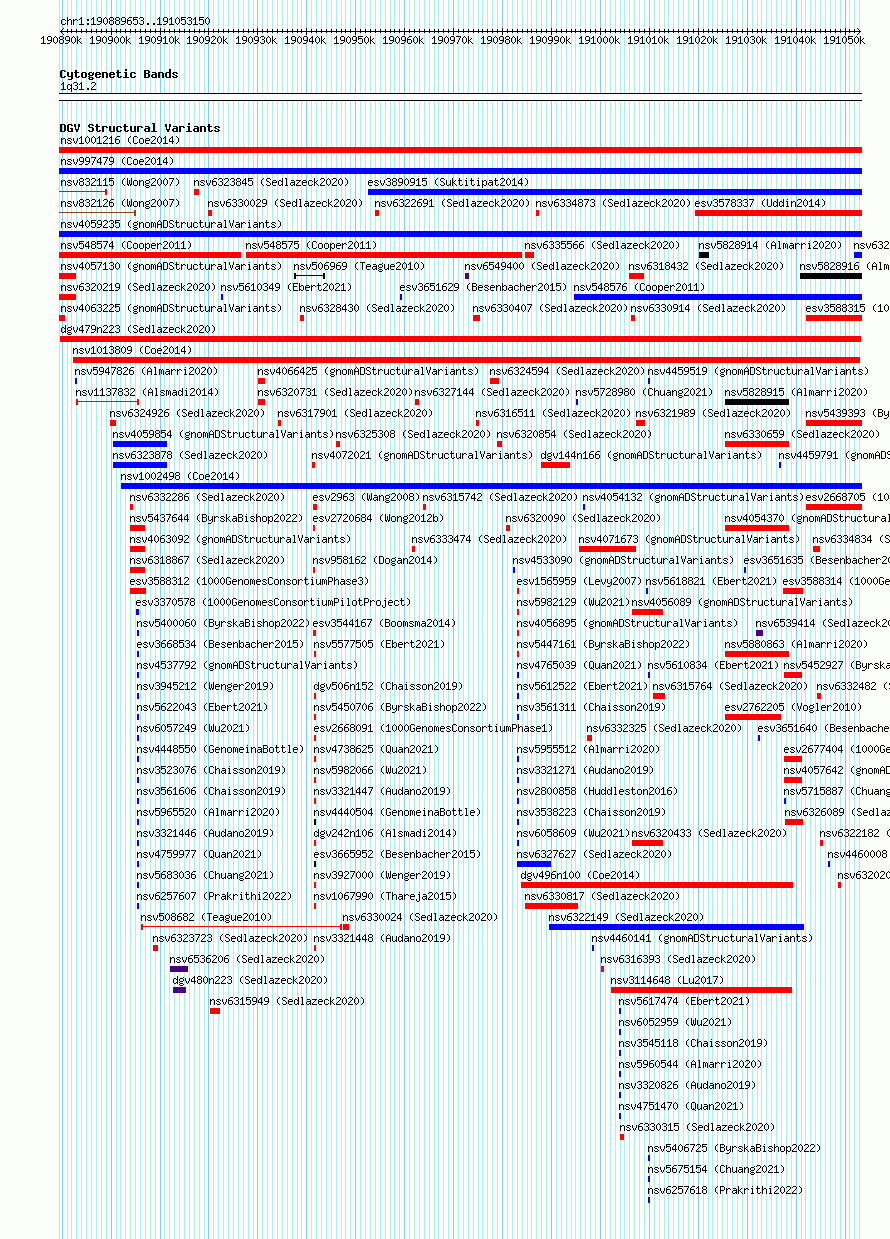Select nsv4460141 (gnomADStructuralVariants) label
This screenshot has height=1239, width=890.
coord(702,938)
